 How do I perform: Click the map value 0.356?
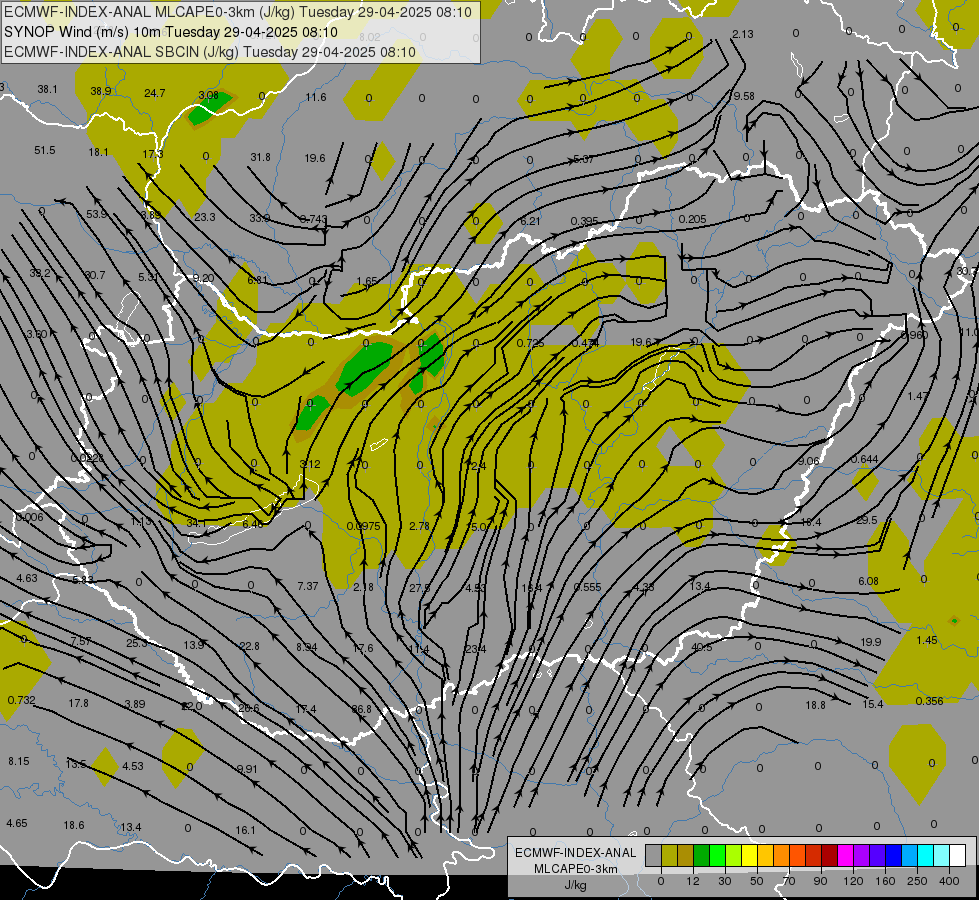tap(930, 701)
